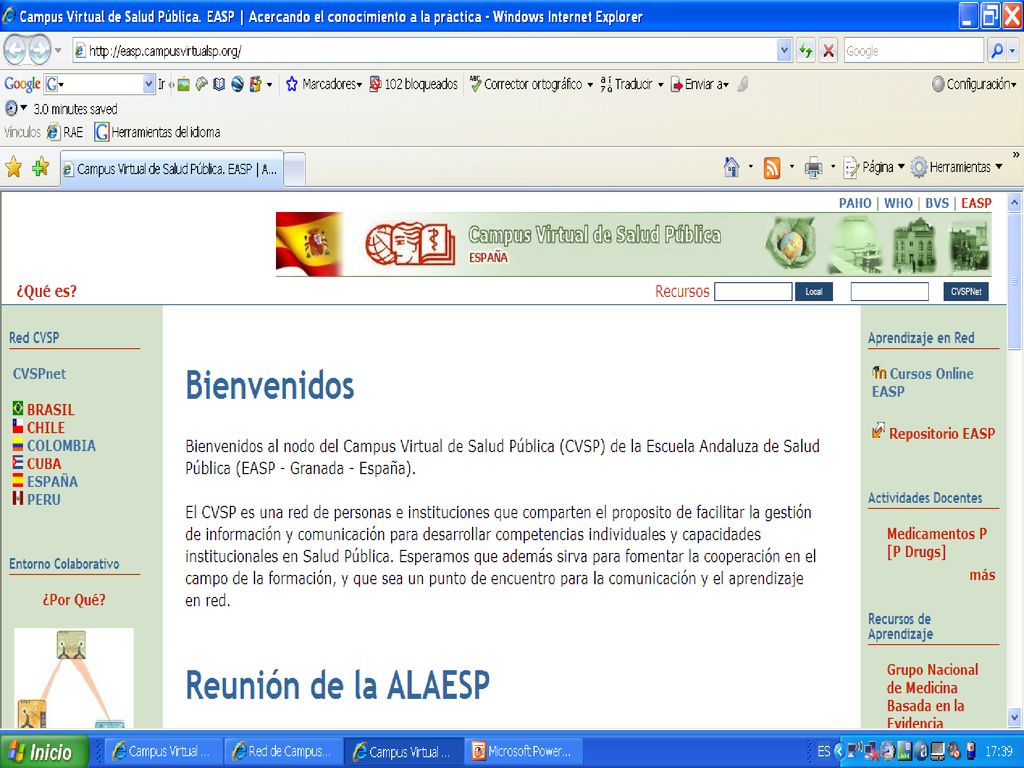Click the 102 bloqueados popup blocker button
This screenshot has height=768, width=1024.
[x=414, y=84]
